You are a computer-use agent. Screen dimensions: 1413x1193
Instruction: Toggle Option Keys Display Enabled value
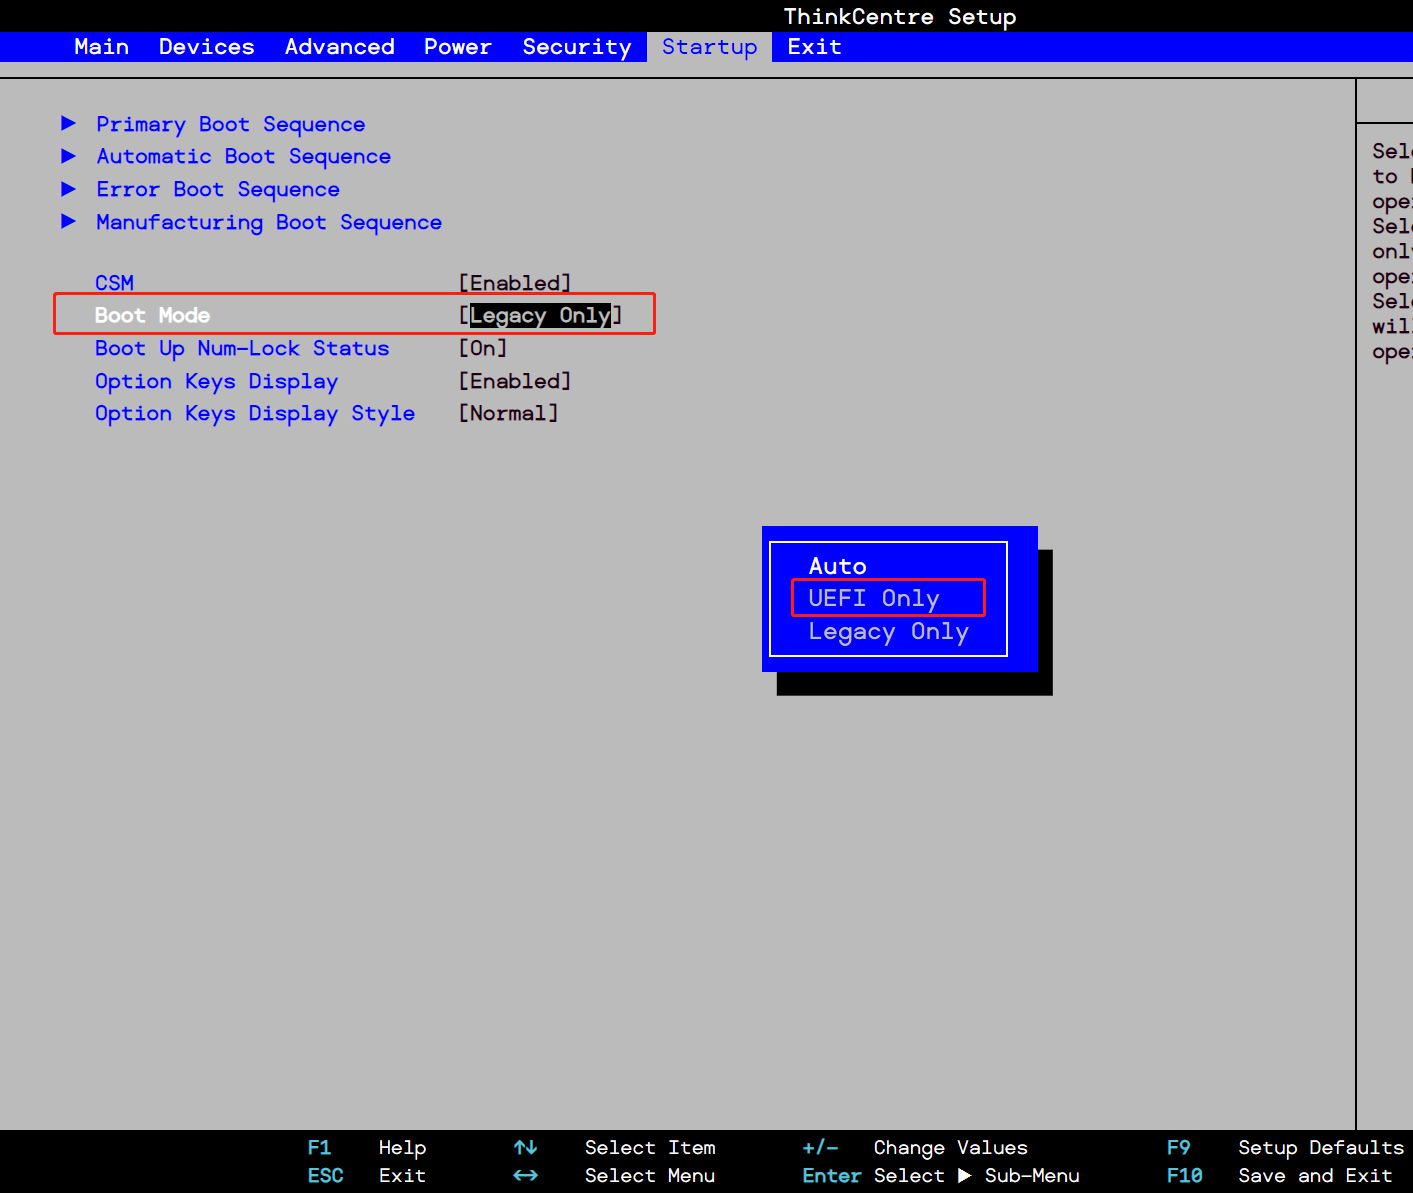(x=514, y=381)
